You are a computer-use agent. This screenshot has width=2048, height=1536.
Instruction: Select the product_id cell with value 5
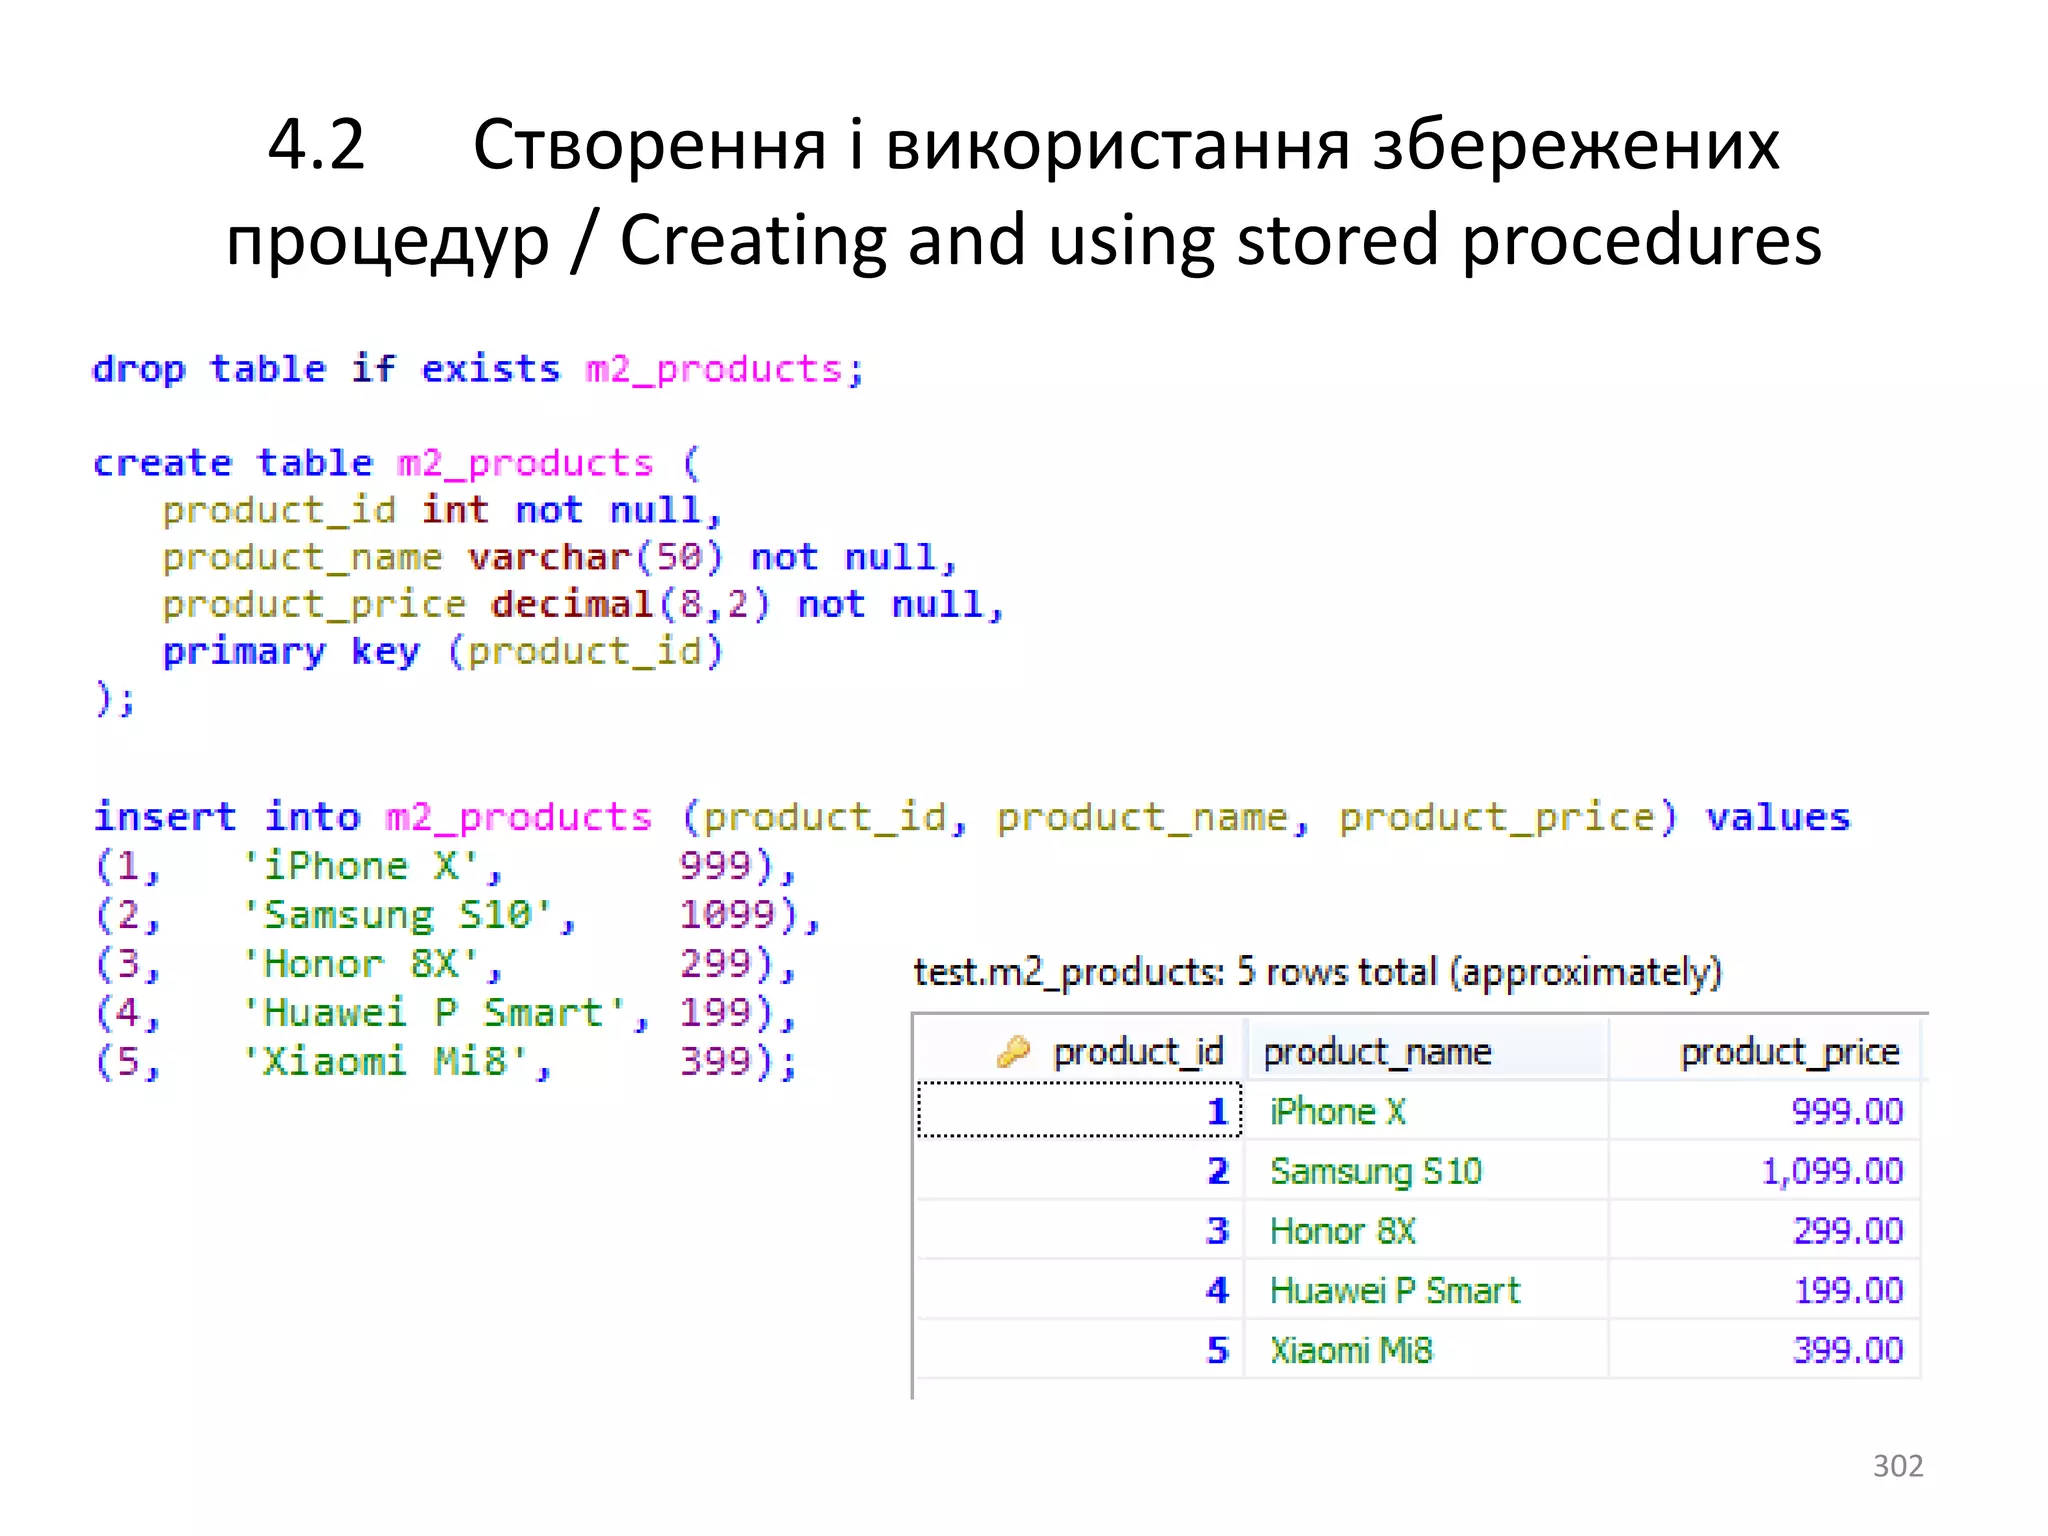click(x=1080, y=1350)
